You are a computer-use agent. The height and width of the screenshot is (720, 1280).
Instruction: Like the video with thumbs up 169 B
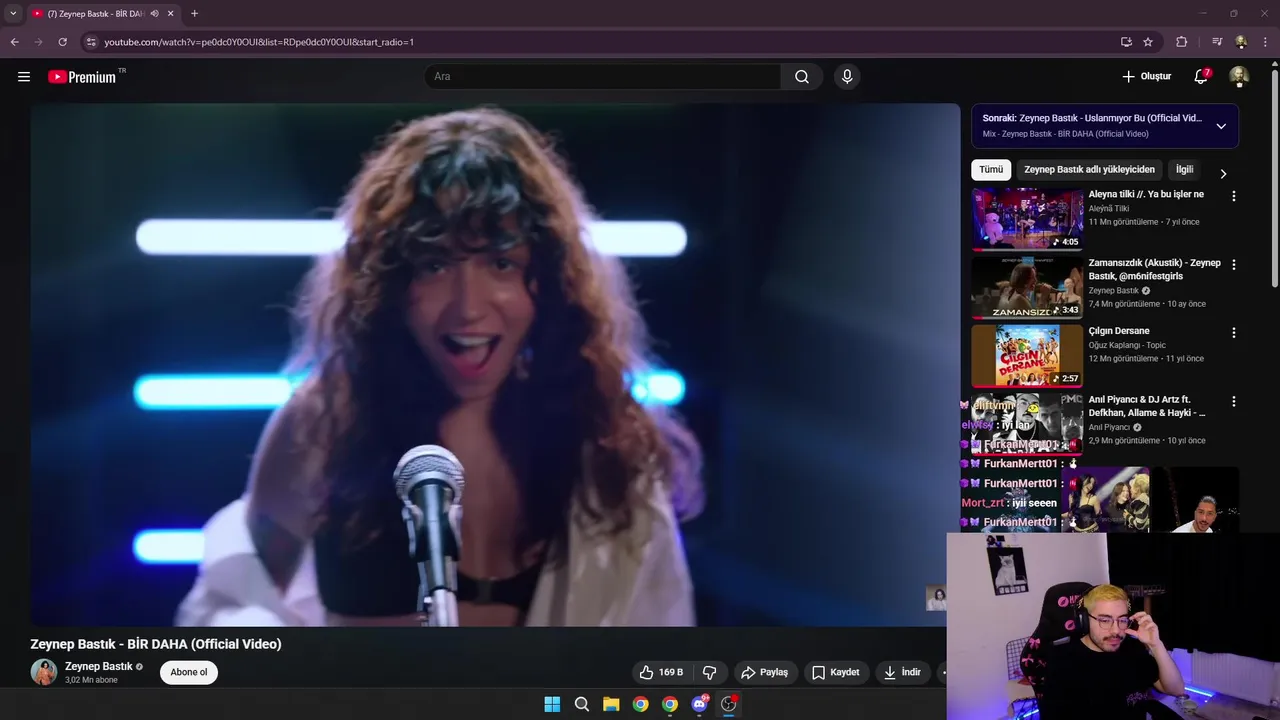[661, 672]
